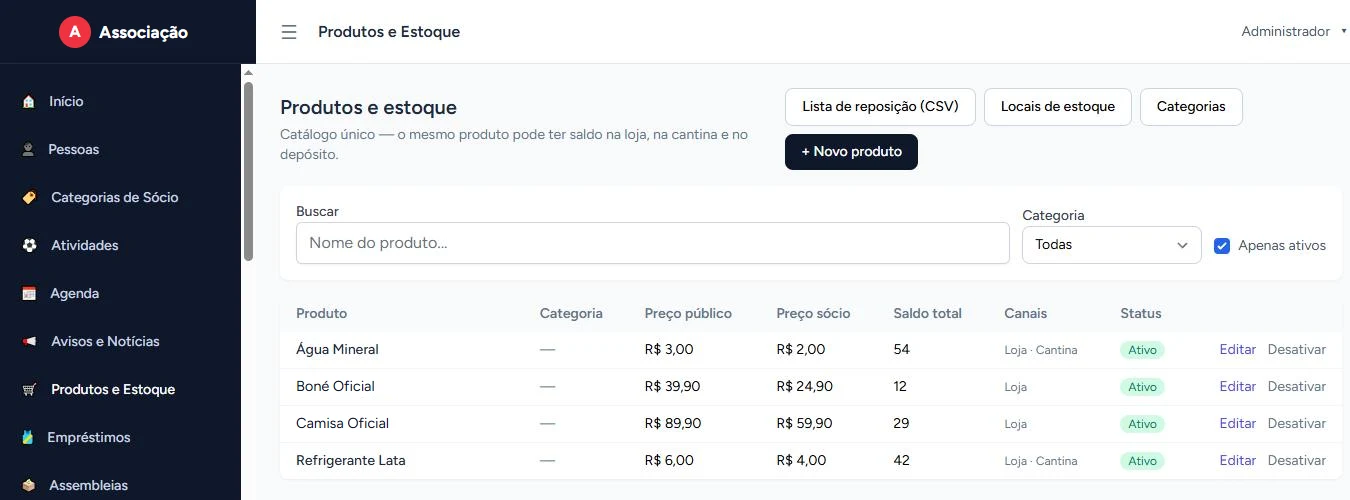The image size is (1350, 500).
Task: Click Loja · Cantina in Refrigerante Lata row
Action: (1041, 462)
